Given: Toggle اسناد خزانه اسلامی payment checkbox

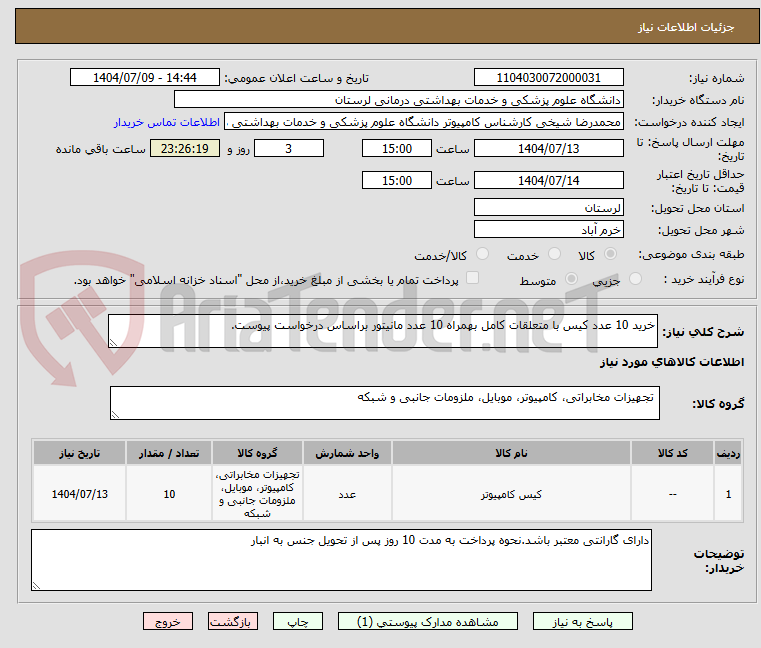Looking at the screenshot, I should click(x=472, y=278).
